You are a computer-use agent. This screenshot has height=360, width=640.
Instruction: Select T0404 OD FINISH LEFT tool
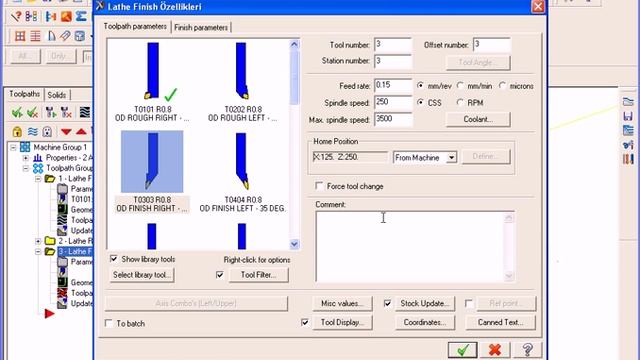coord(242,172)
